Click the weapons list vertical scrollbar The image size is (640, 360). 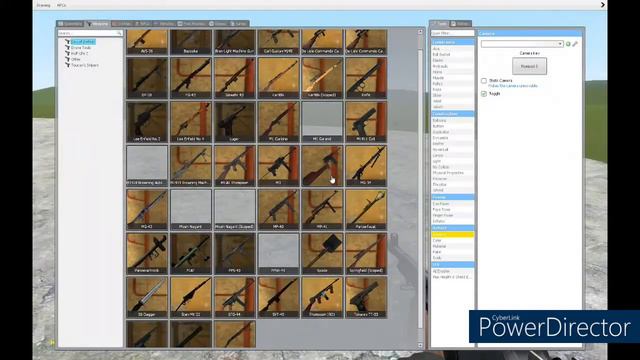[420, 189]
